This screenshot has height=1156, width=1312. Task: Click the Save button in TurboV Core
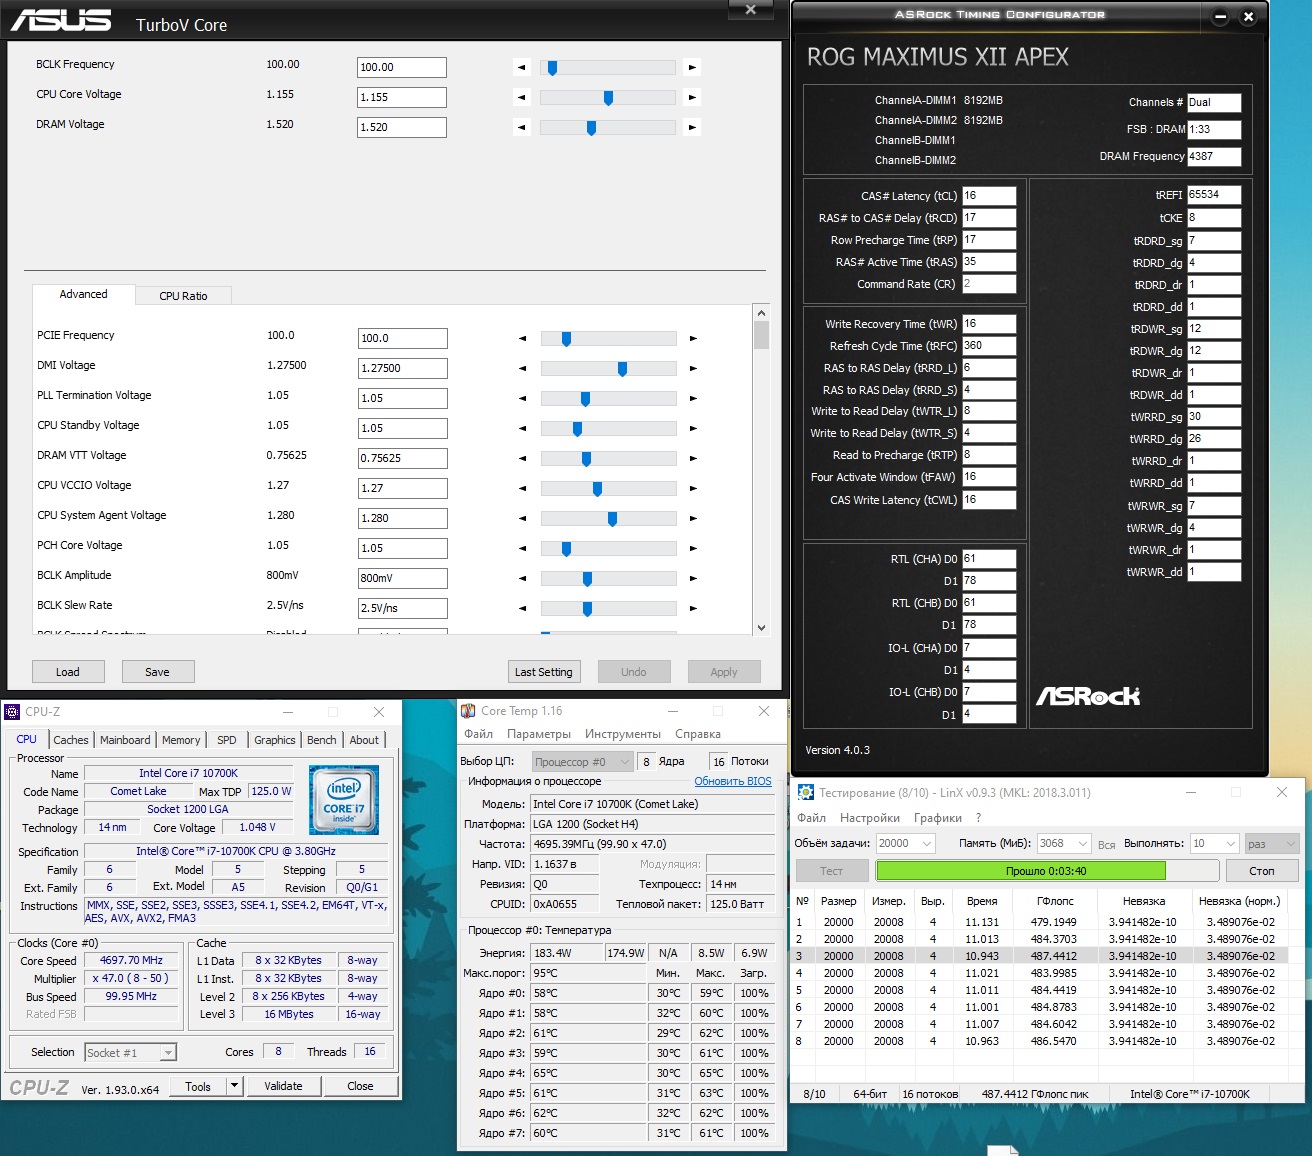coord(158,672)
